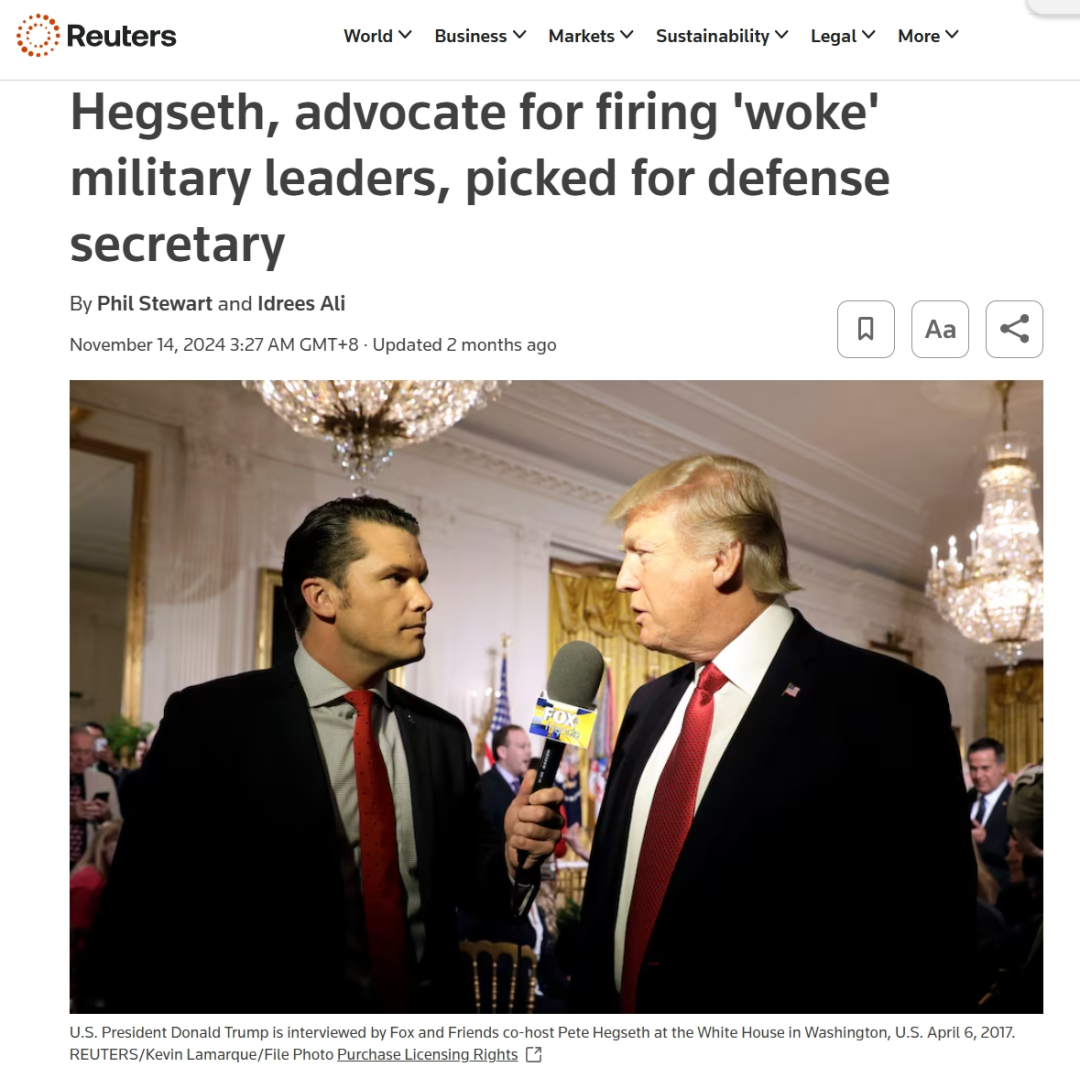Expand the Business dropdown arrow
This screenshot has width=1080, height=1078.
519,35
